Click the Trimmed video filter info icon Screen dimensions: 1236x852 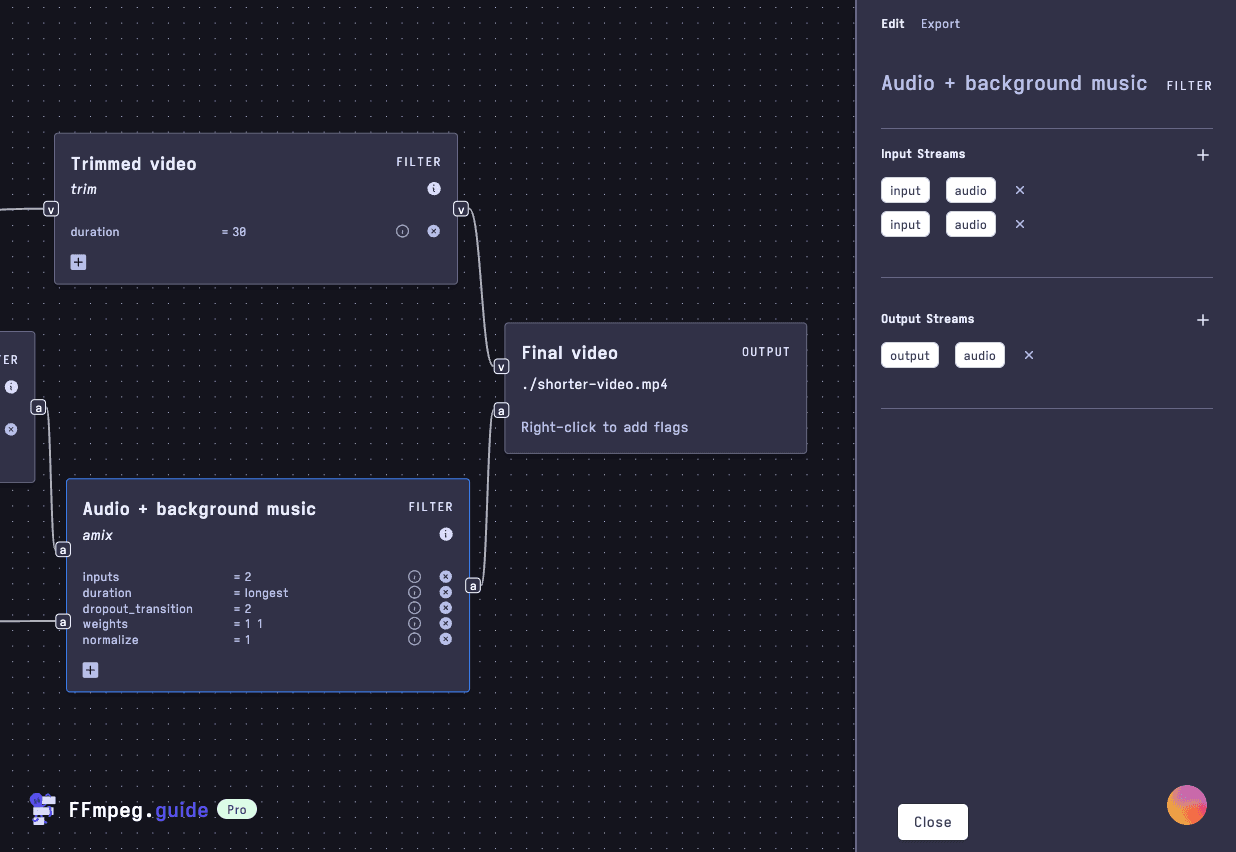tap(434, 188)
